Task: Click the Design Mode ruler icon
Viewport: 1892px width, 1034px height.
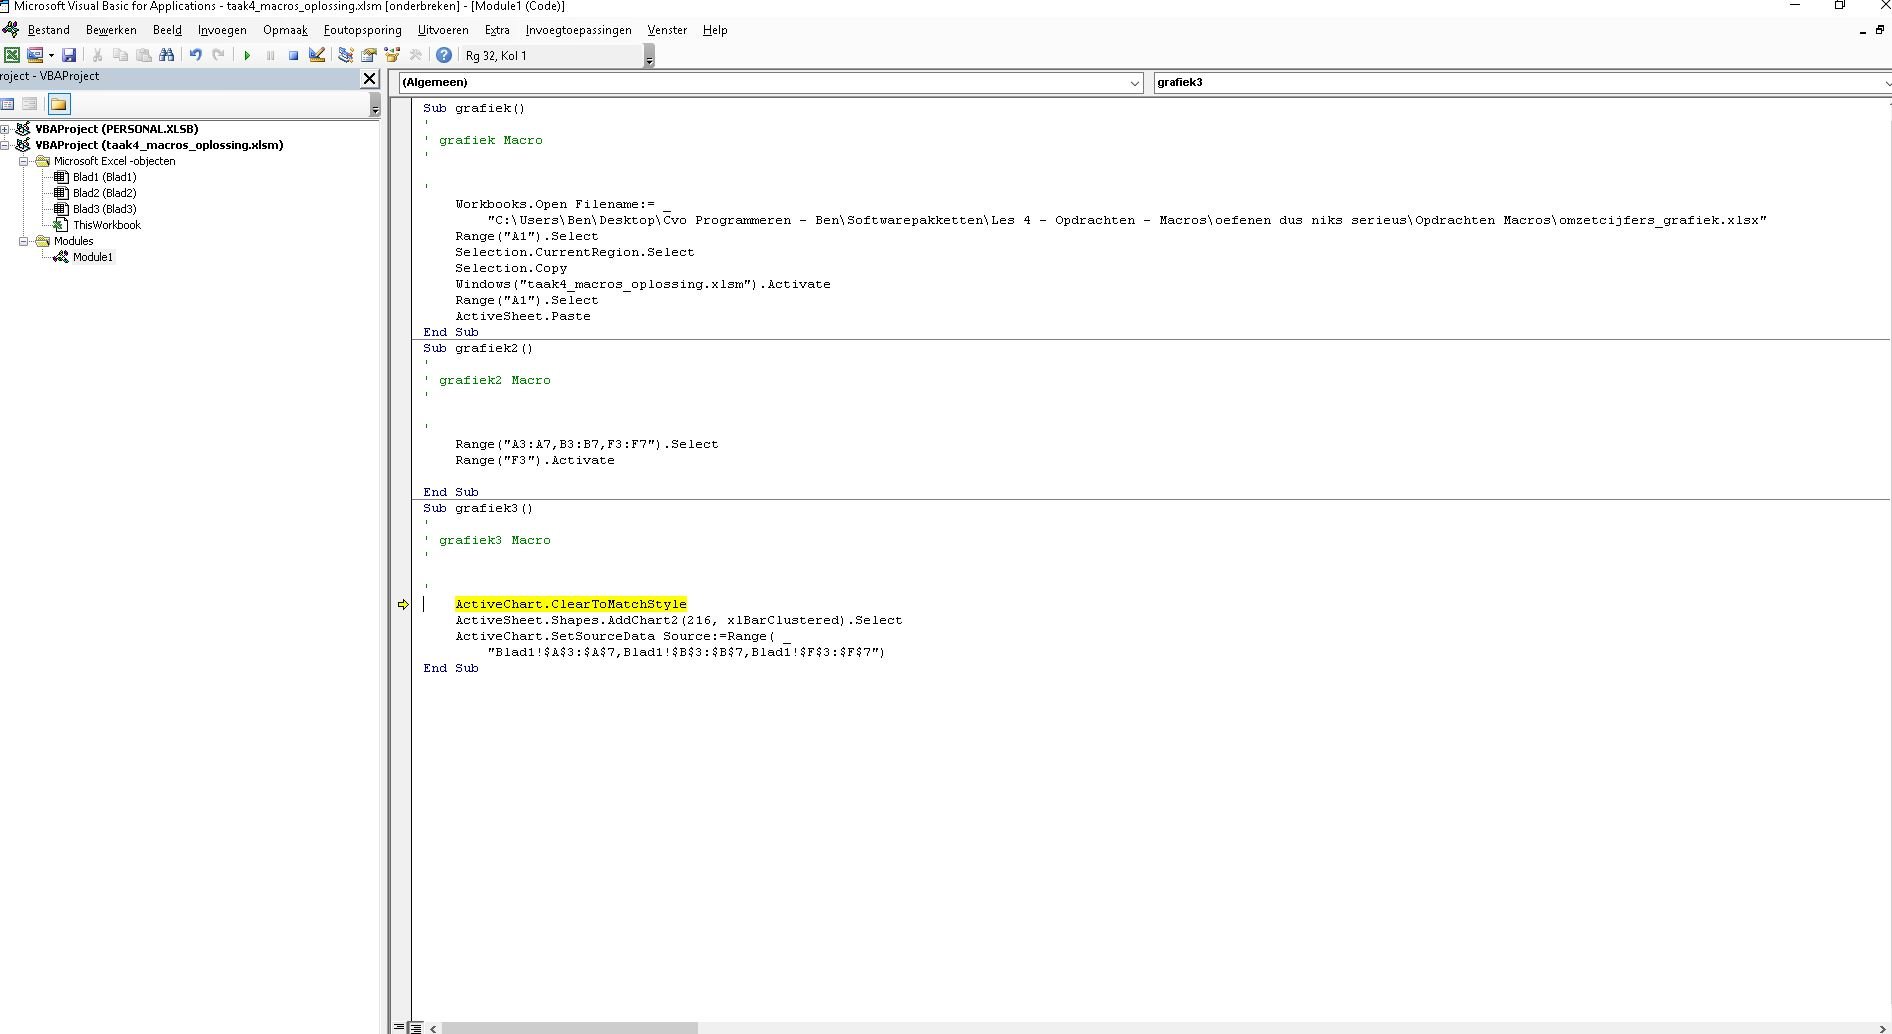Action: [x=317, y=56]
